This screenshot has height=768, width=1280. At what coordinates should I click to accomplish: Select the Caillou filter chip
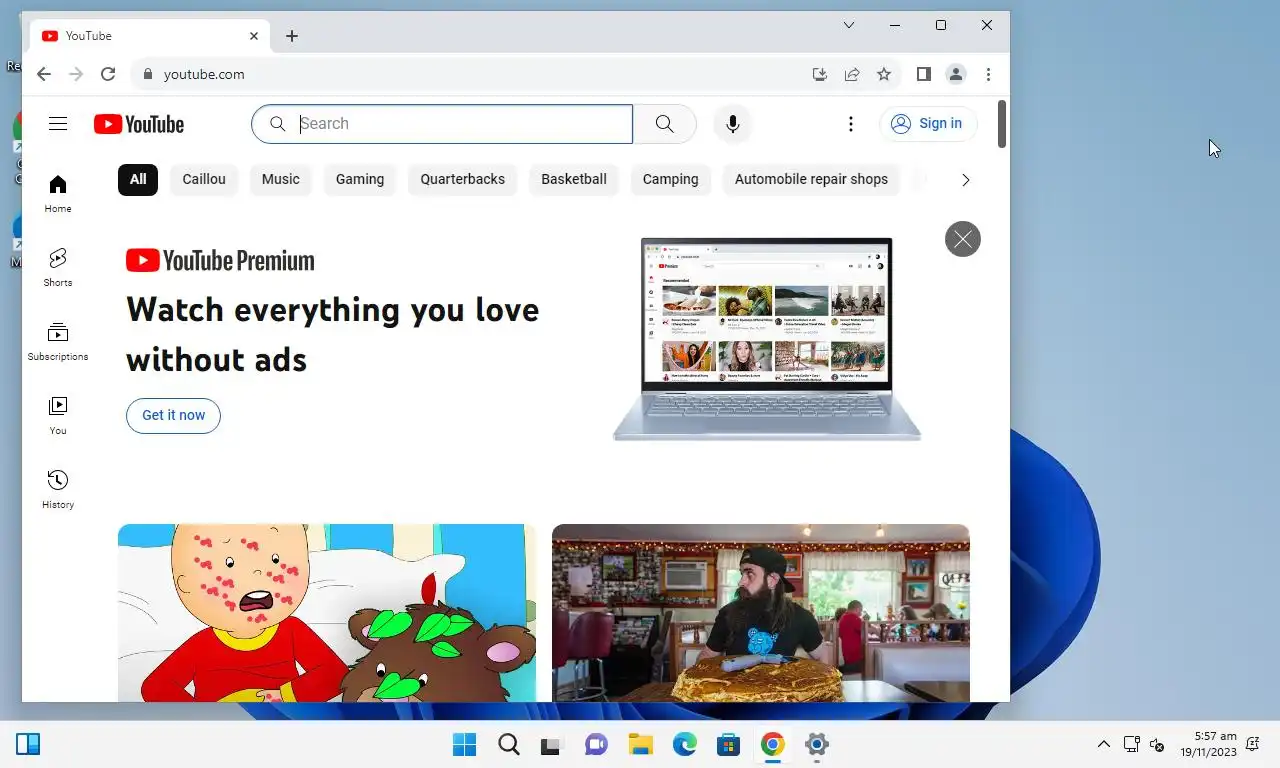[x=204, y=179]
